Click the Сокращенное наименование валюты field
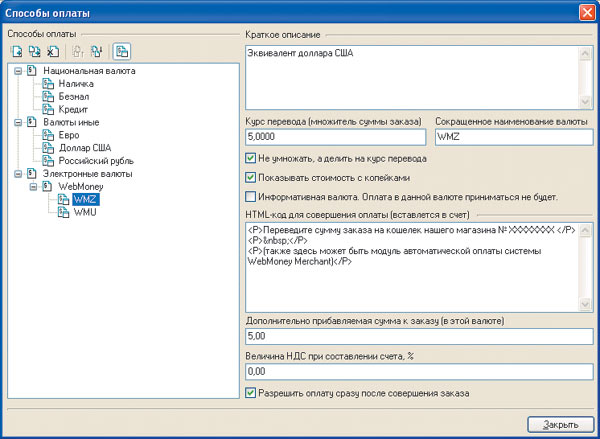Screen dimensions: 600x439 tap(514, 137)
